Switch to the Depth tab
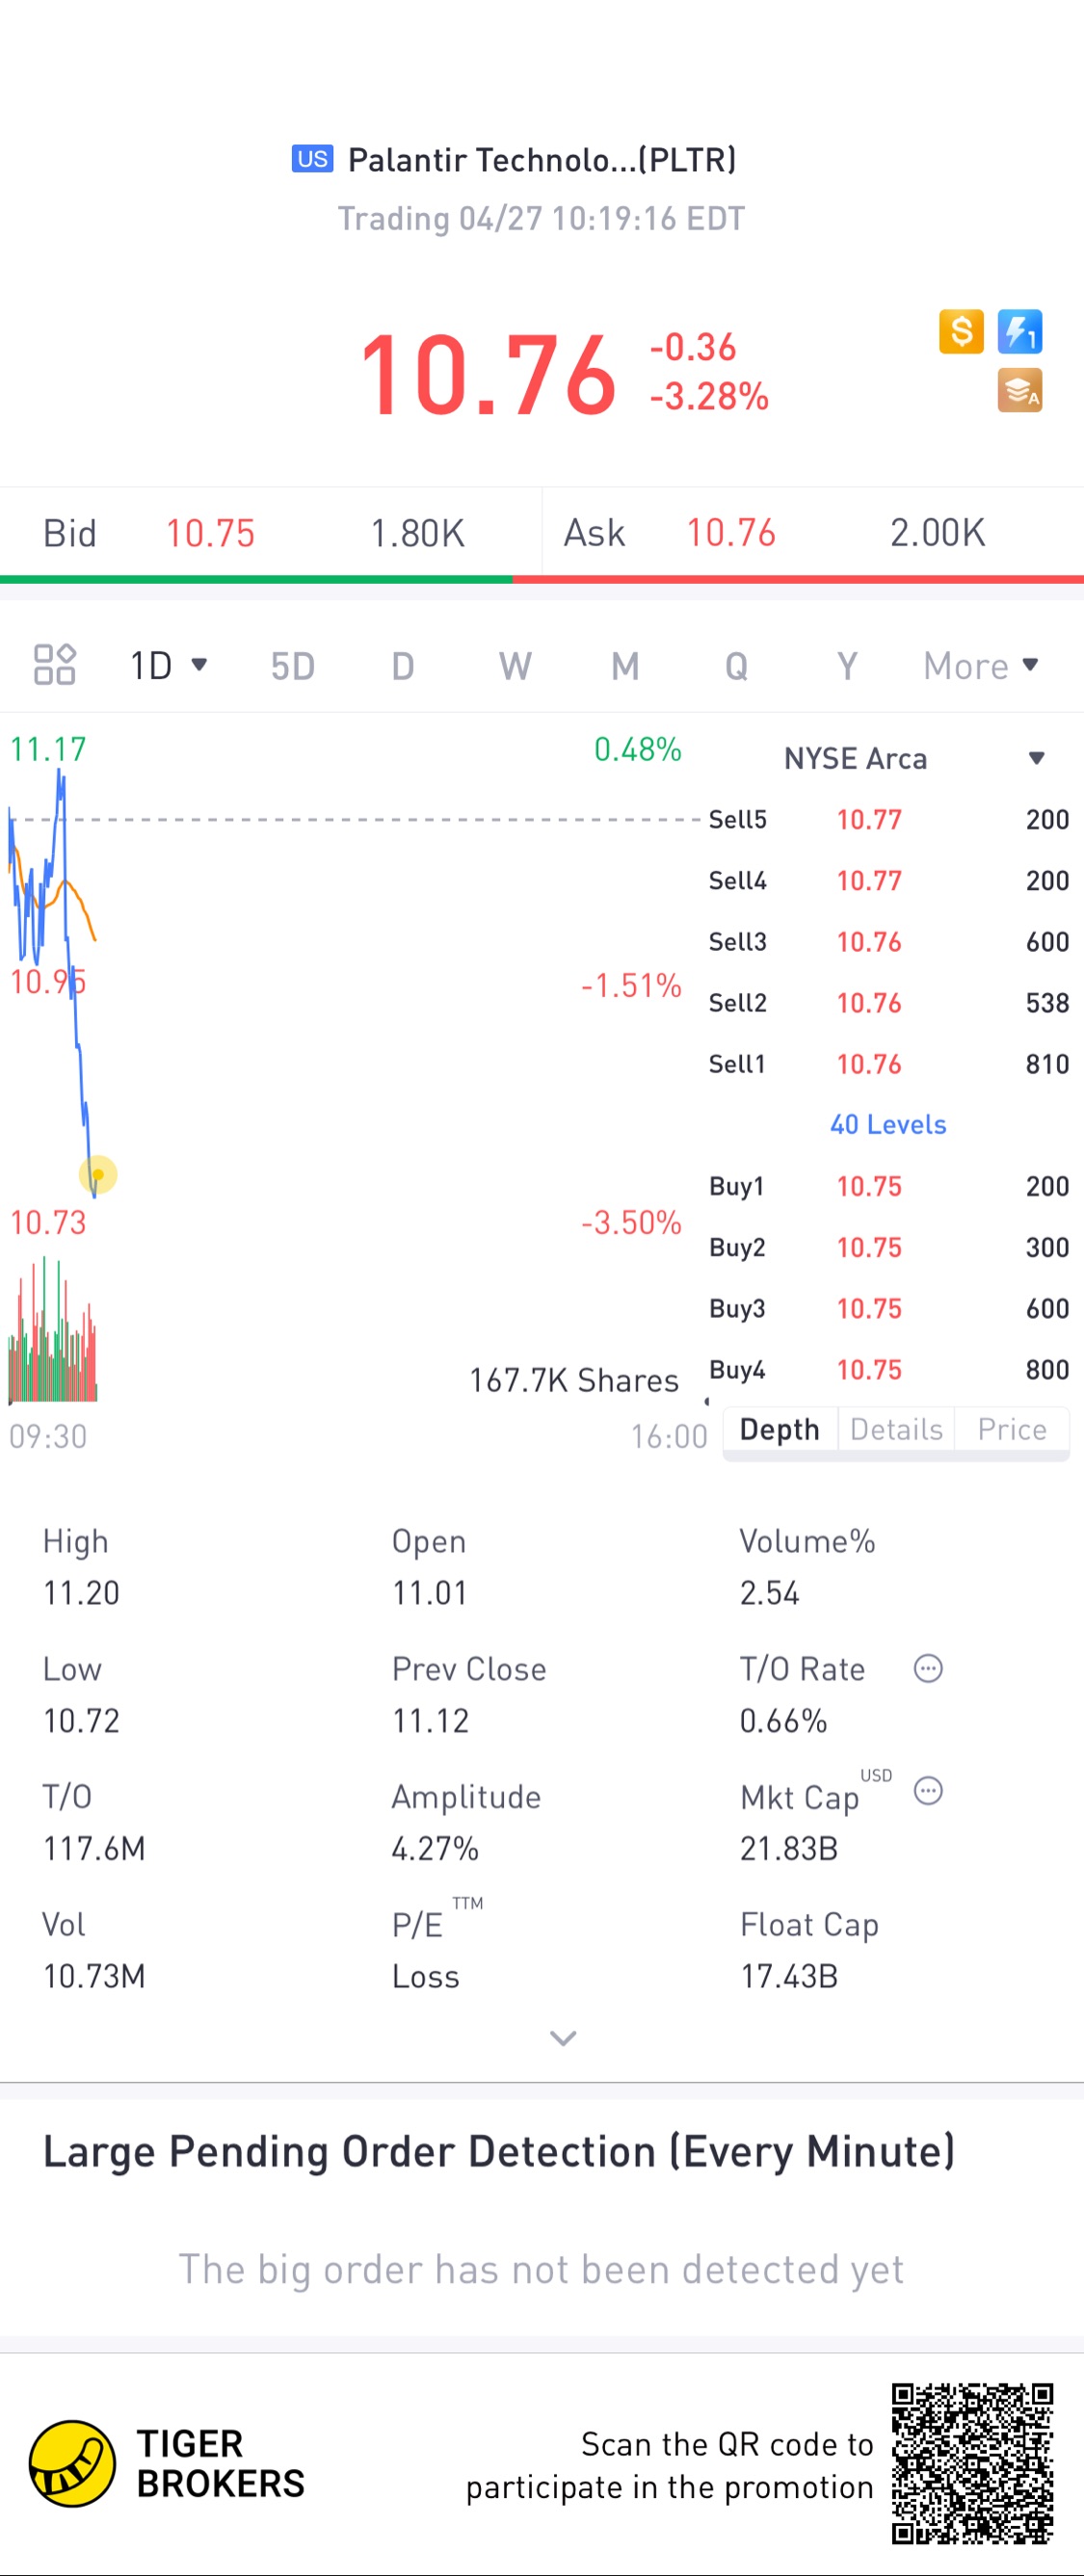 (779, 1429)
